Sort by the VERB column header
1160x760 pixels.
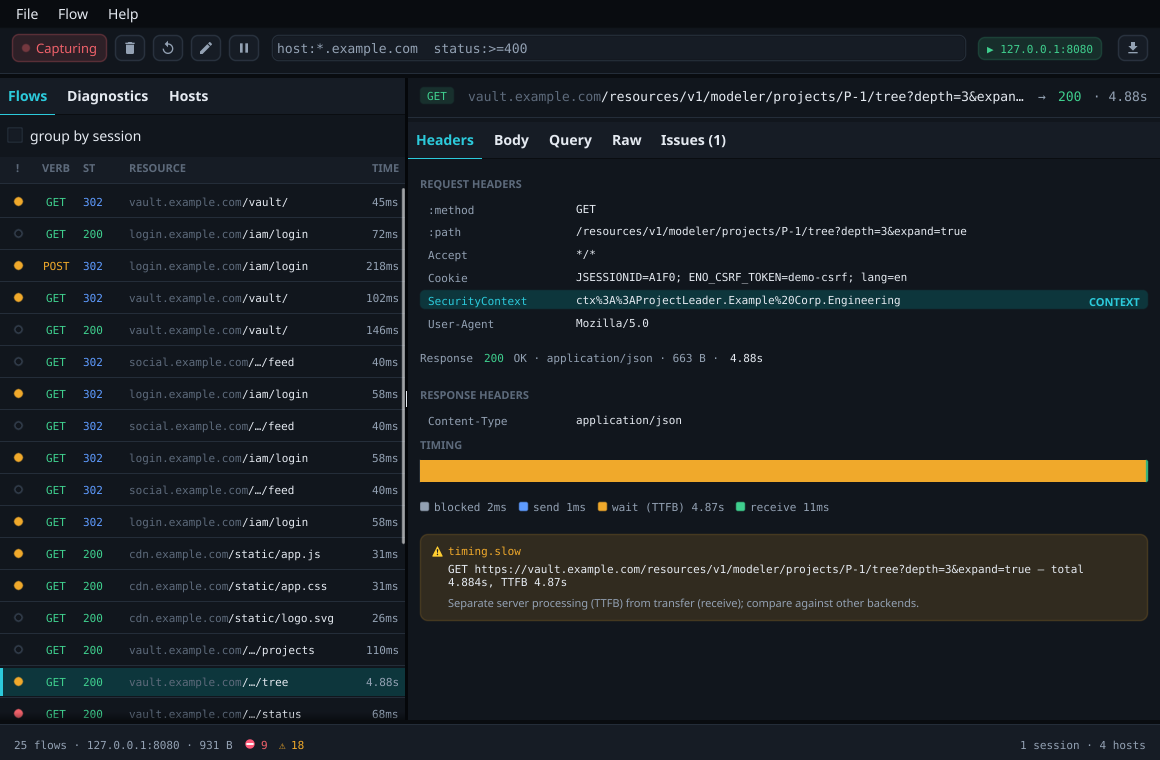click(x=55, y=168)
